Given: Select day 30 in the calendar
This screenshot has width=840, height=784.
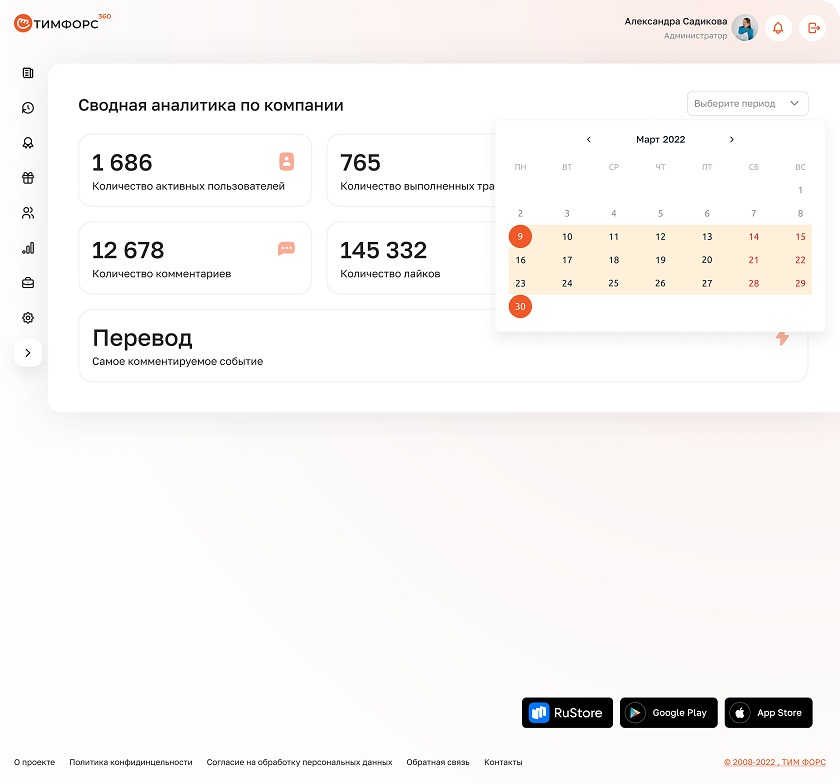Looking at the screenshot, I should click(520, 307).
